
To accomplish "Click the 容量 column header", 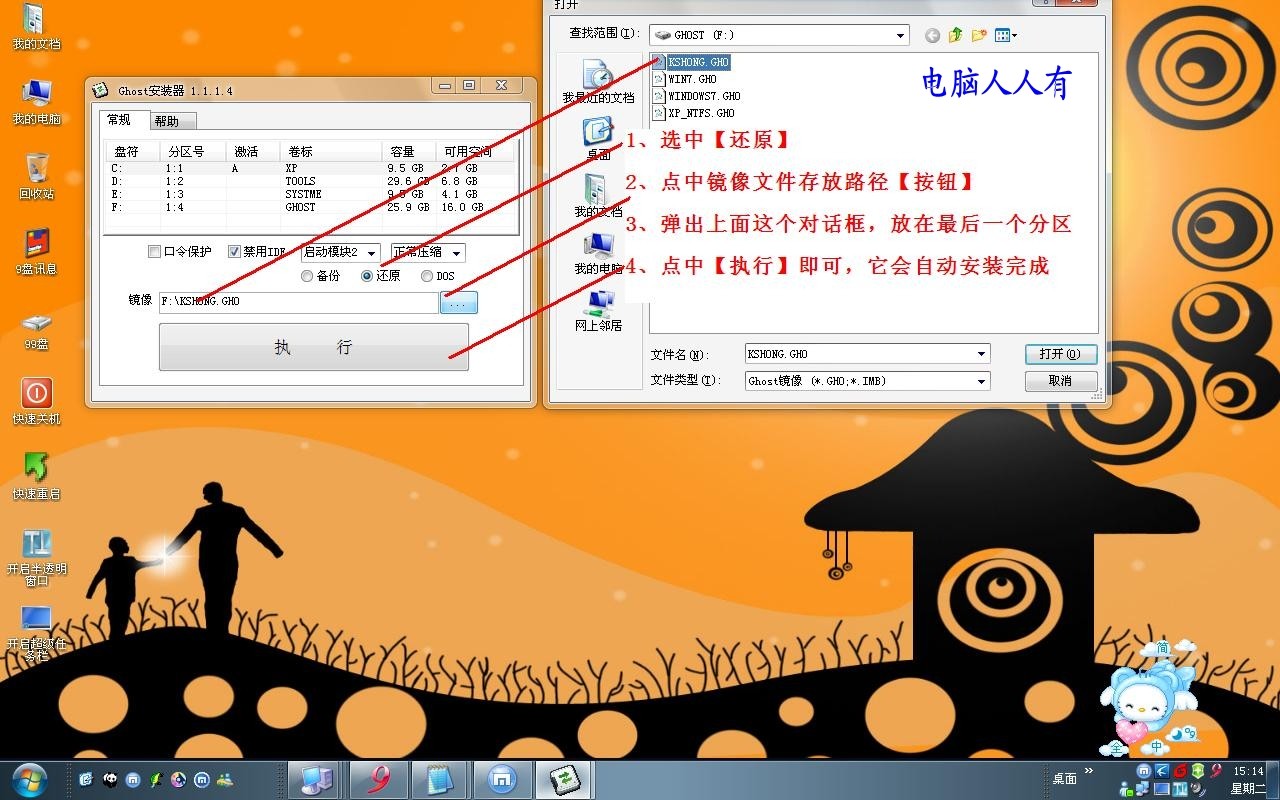I will (x=410, y=152).
